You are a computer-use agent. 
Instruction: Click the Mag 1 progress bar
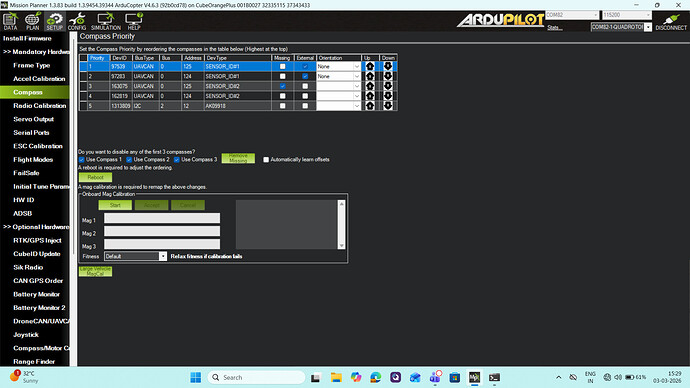pyautogui.click(x=162, y=218)
